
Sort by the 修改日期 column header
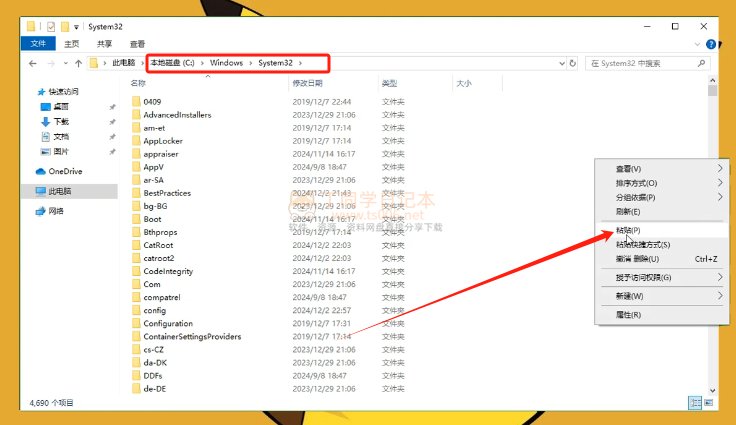(308, 84)
